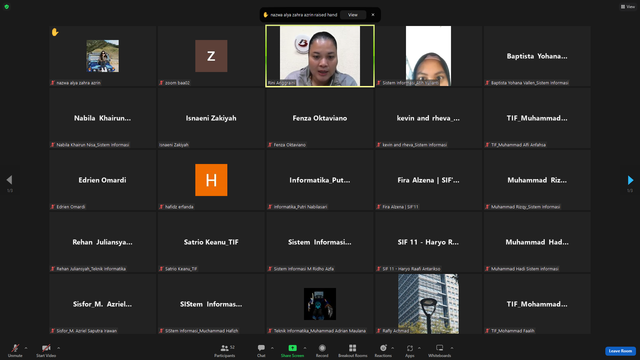Select Nabila Khairun tile
The width and height of the screenshot is (640, 360).
(x=102, y=118)
